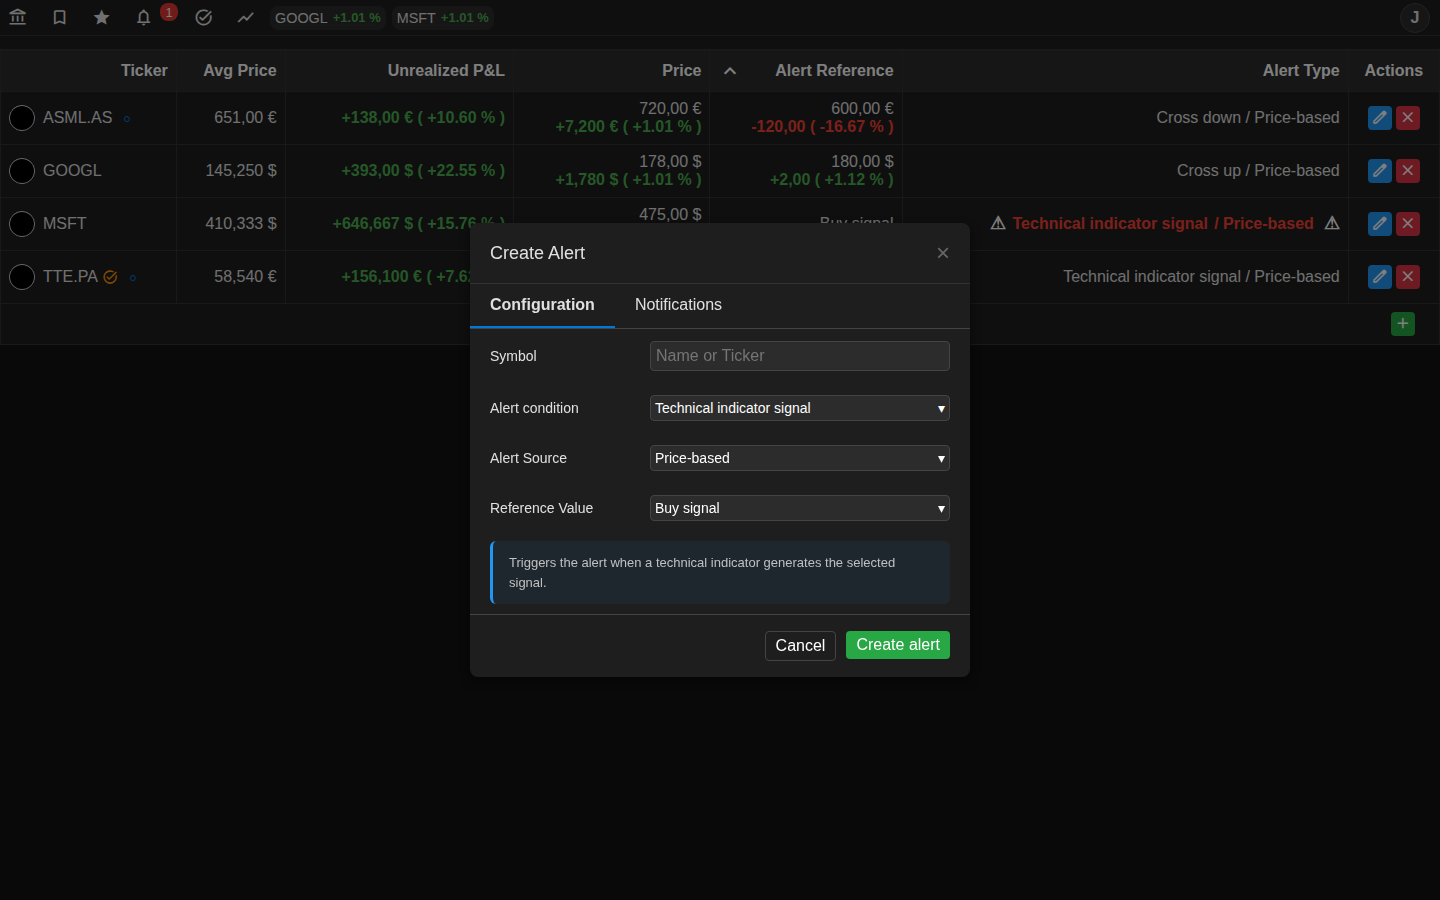Open the Alert Source dropdown
Screen dimensions: 1440x900
tap(800, 458)
